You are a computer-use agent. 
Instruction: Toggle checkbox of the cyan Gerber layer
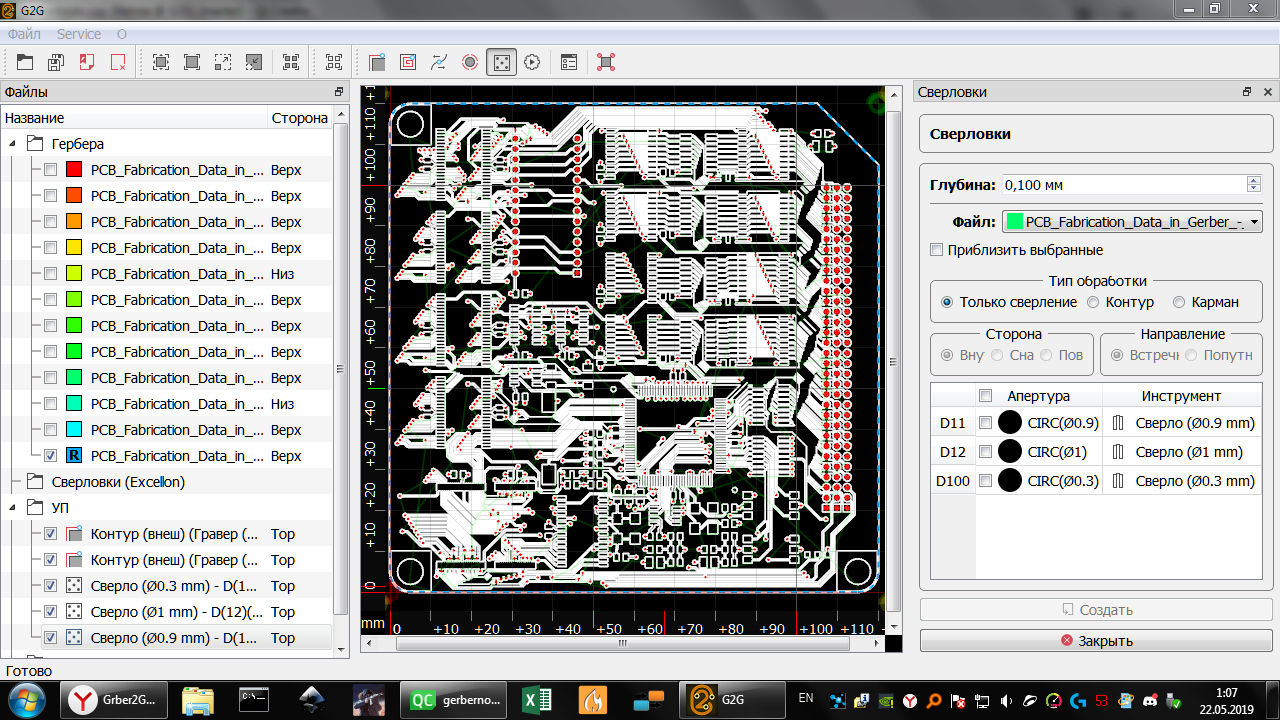pyautogui.click(x=50, y=430)
